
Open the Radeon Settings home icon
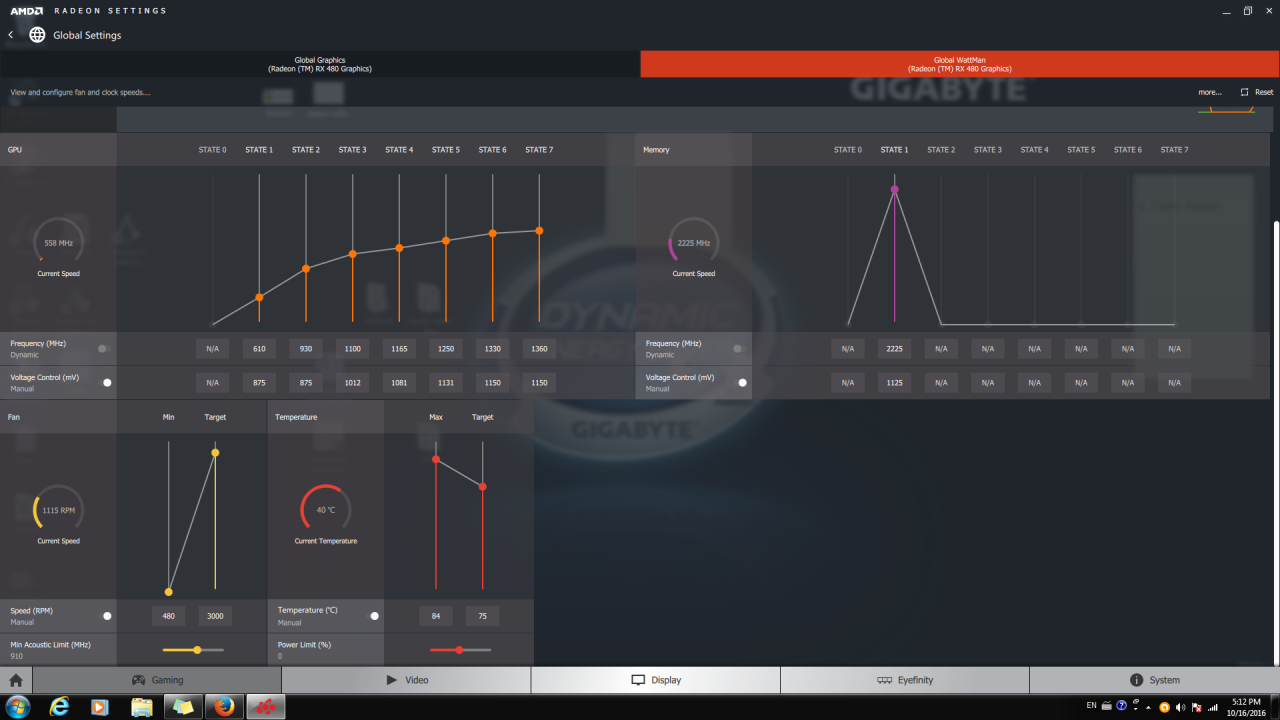click(x=16, y=680)
